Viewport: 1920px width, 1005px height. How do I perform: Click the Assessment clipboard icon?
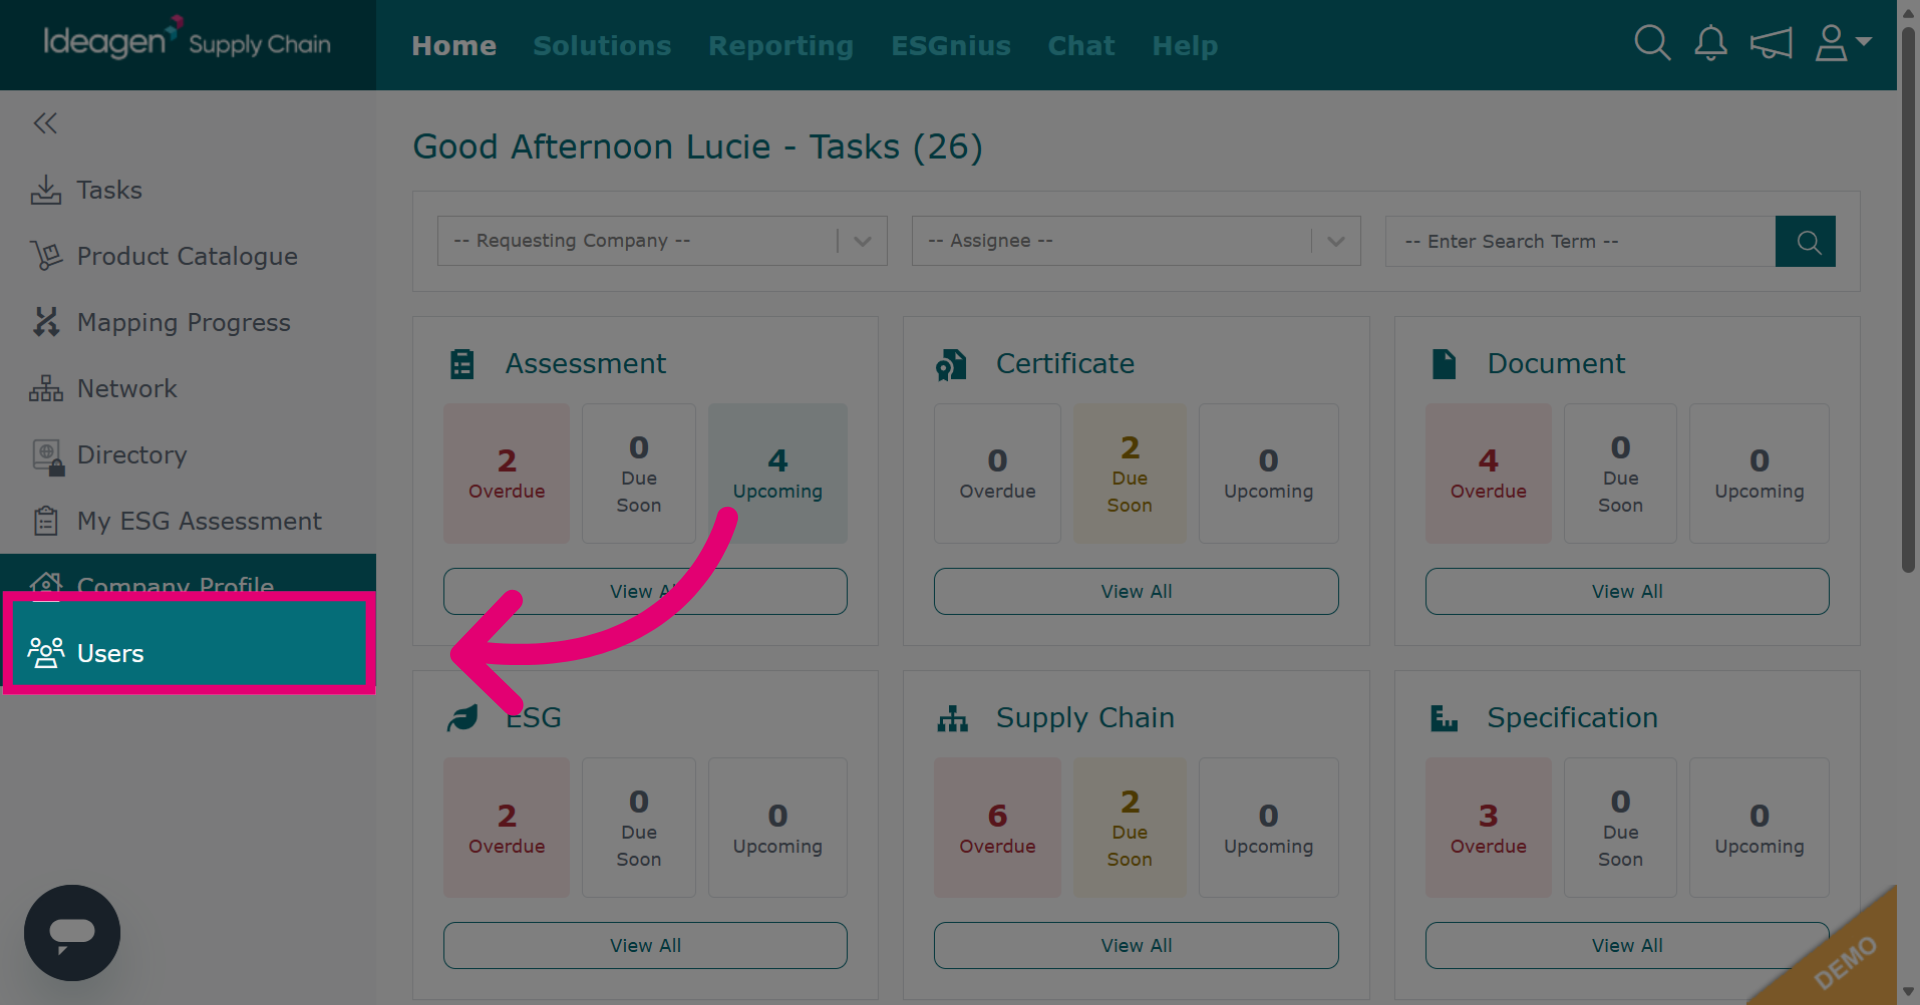click(462, 364)
